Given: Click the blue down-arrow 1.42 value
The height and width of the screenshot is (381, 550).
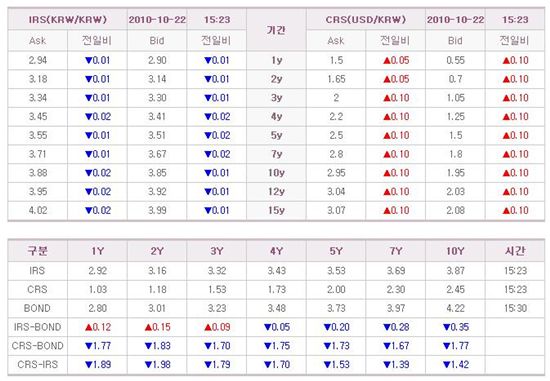Looking at the screenshot, I should pos(456,365).
